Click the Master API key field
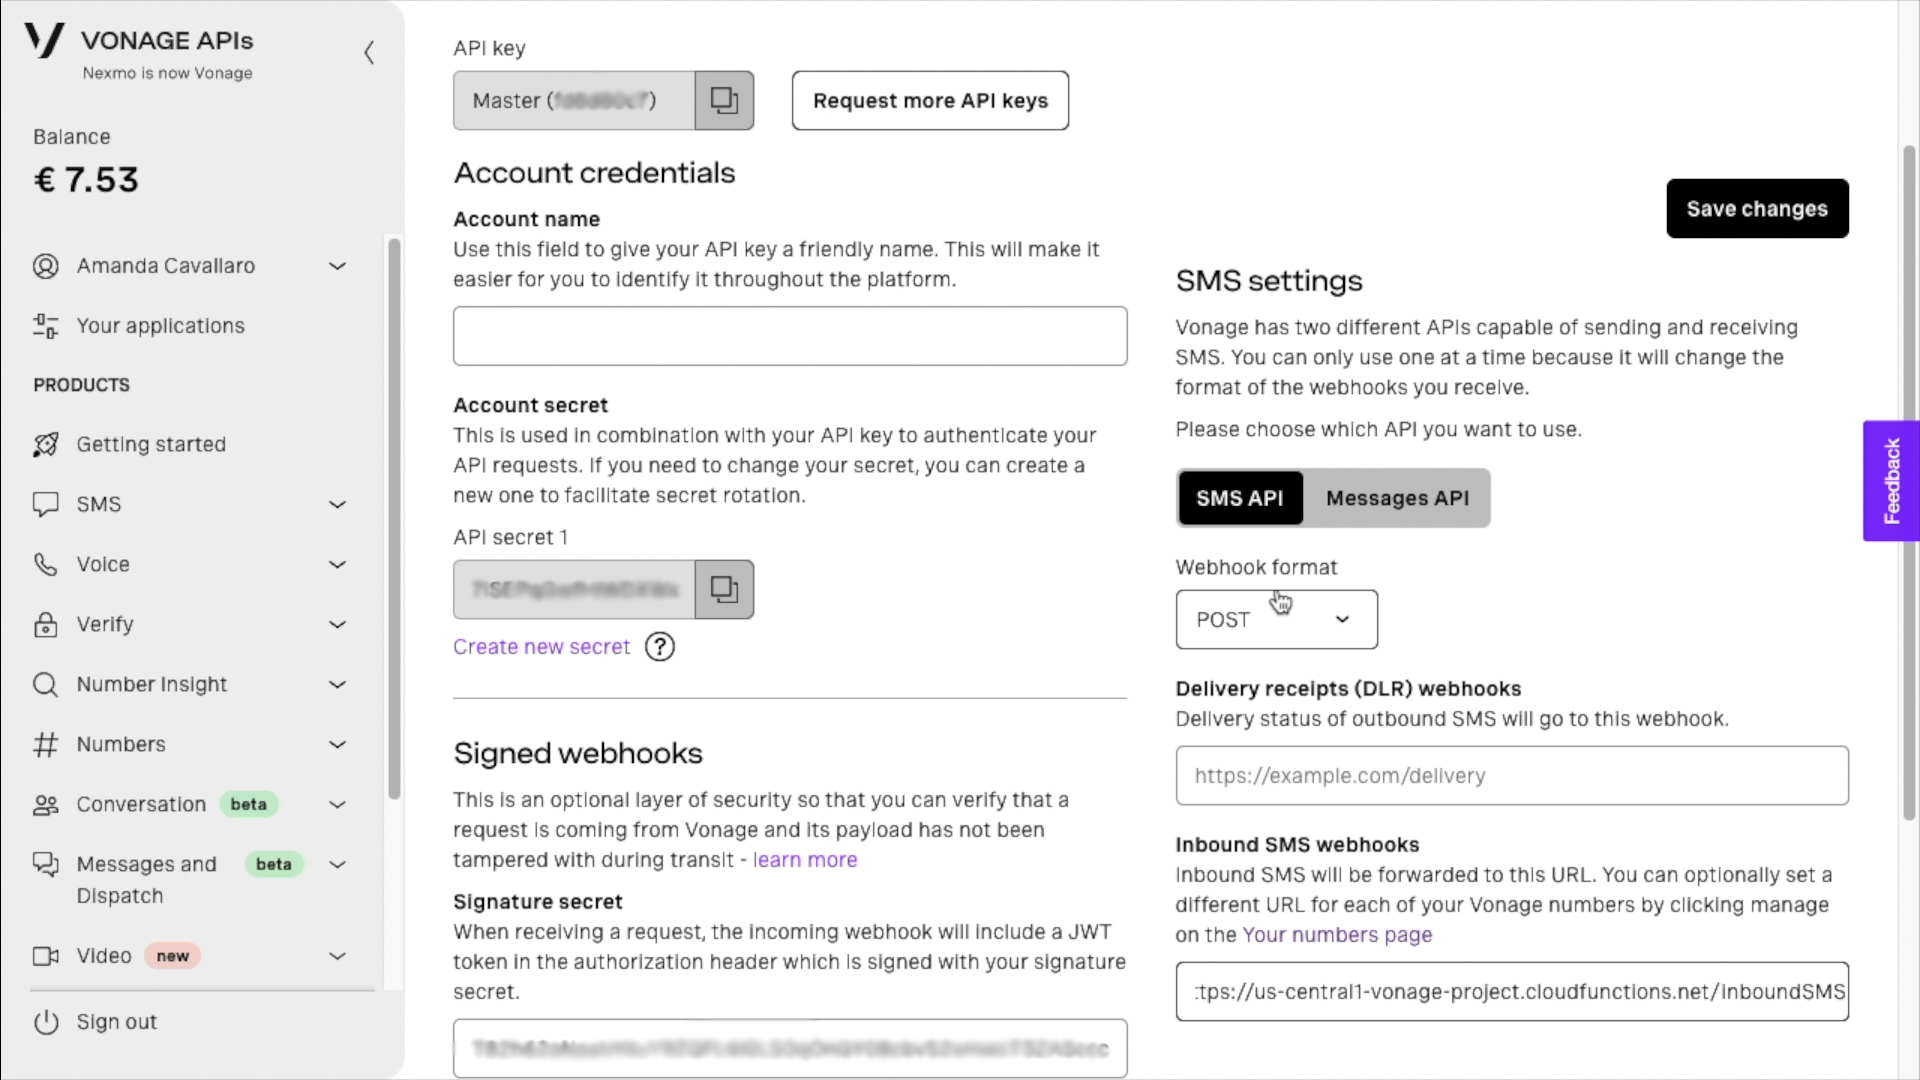Viewport: 1920px width, 1080px height. pos(574,100)
